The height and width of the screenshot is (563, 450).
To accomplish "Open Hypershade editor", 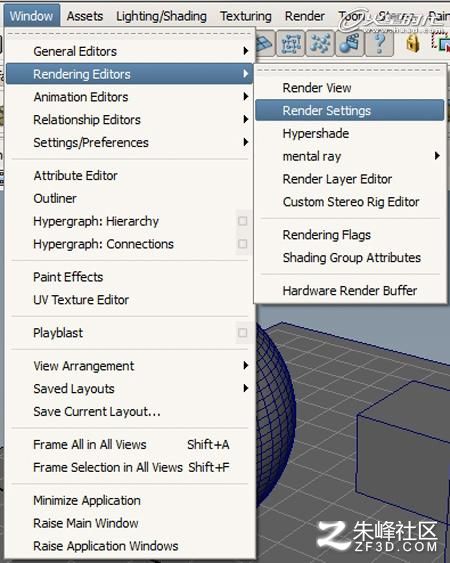I will pyautogui.click(x=316, y=133).
